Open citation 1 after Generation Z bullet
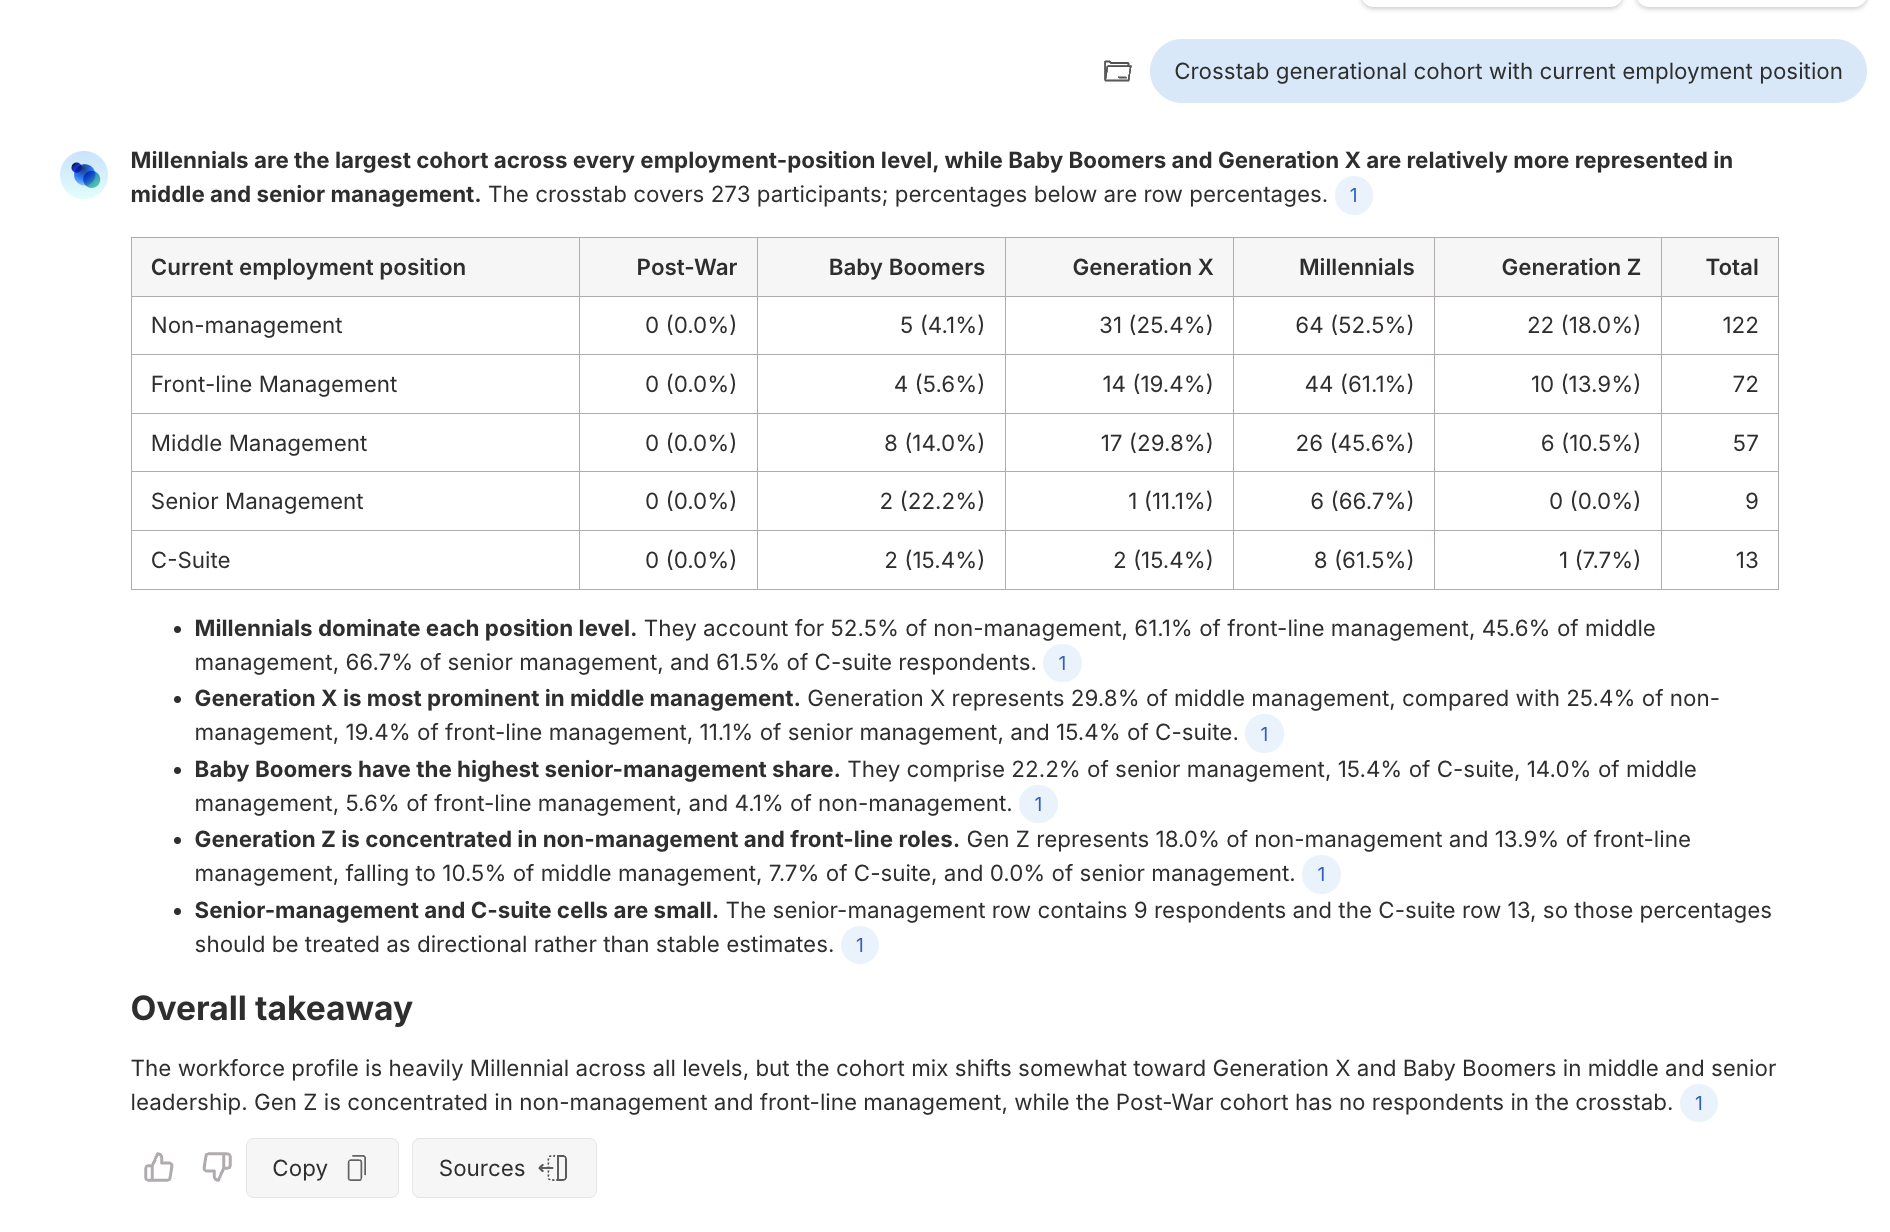Image resolution: width=1890 pixels, height=1232 pixels. coord(1321,874)
